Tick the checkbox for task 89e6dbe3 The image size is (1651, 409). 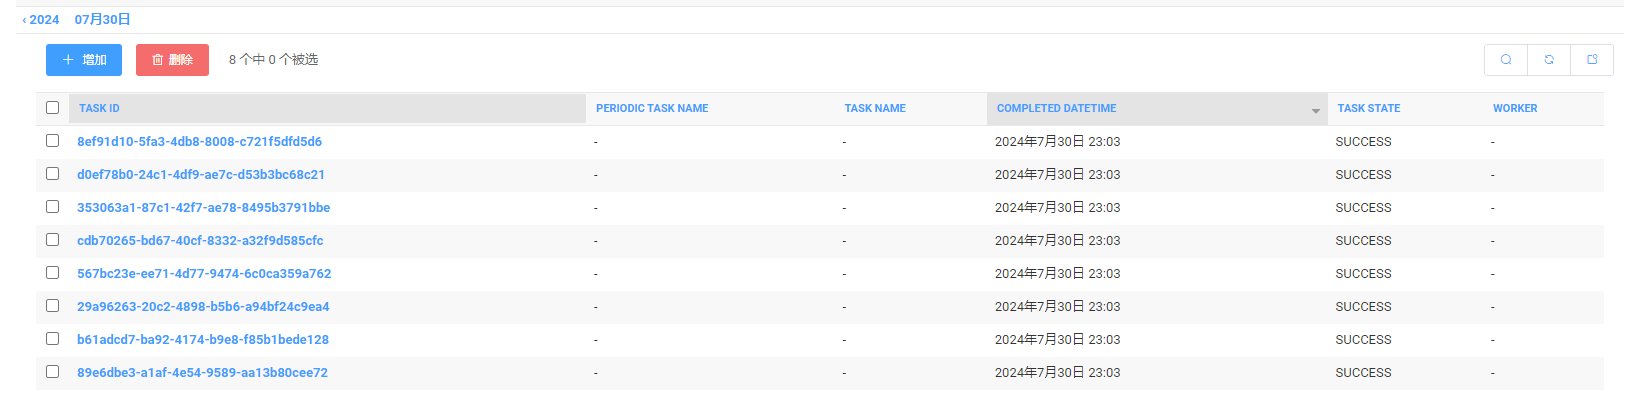53,372
